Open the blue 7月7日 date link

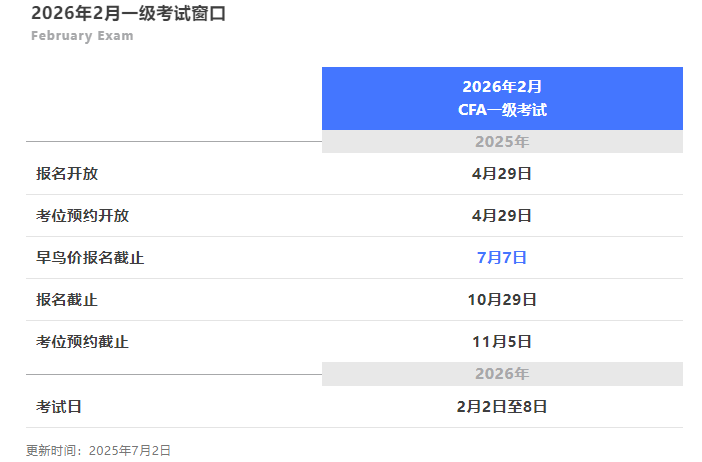tap(502, 258)
